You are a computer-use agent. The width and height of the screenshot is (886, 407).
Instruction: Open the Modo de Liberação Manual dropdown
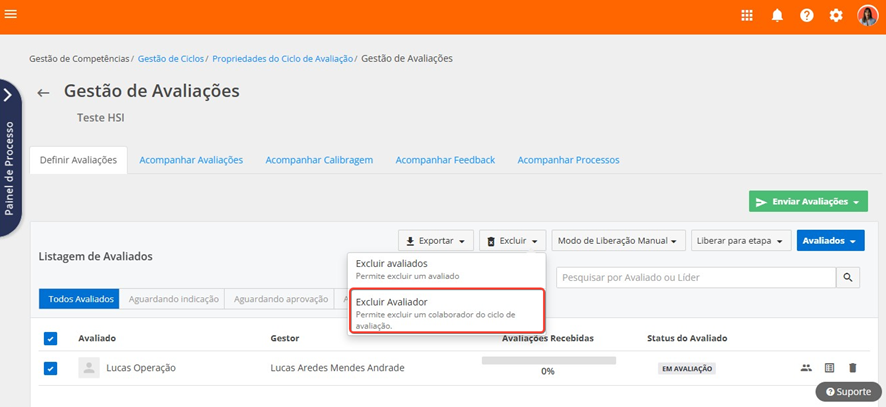[x=618, y=241]
